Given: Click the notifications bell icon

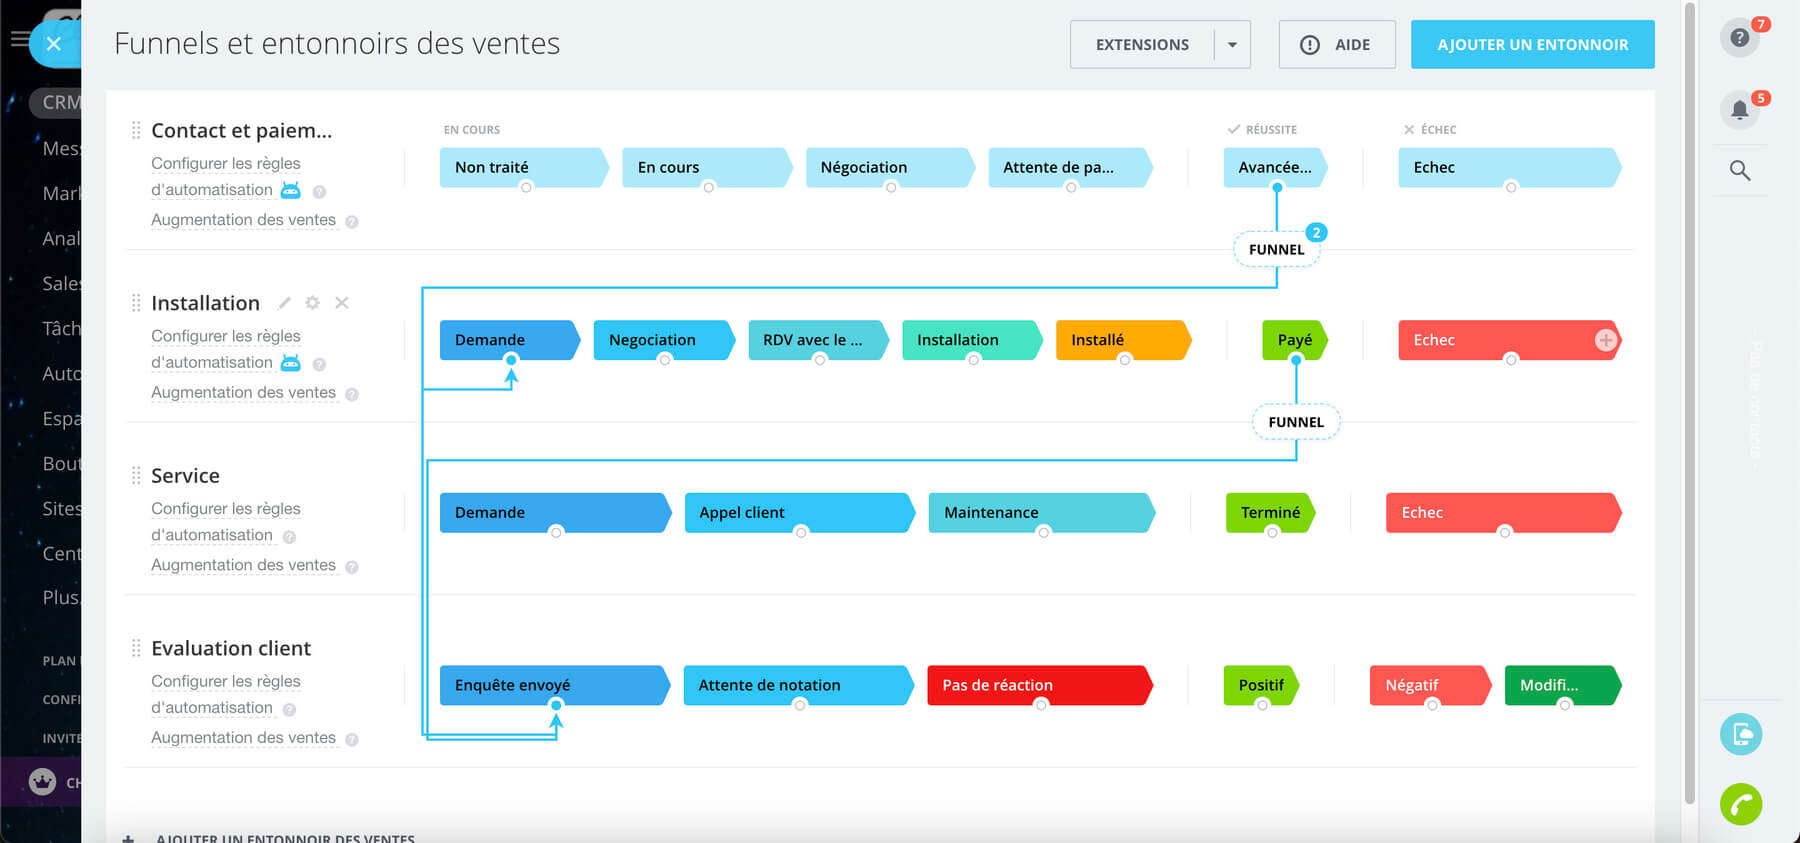Looking at the screenshot, I should coord(1740,110).
